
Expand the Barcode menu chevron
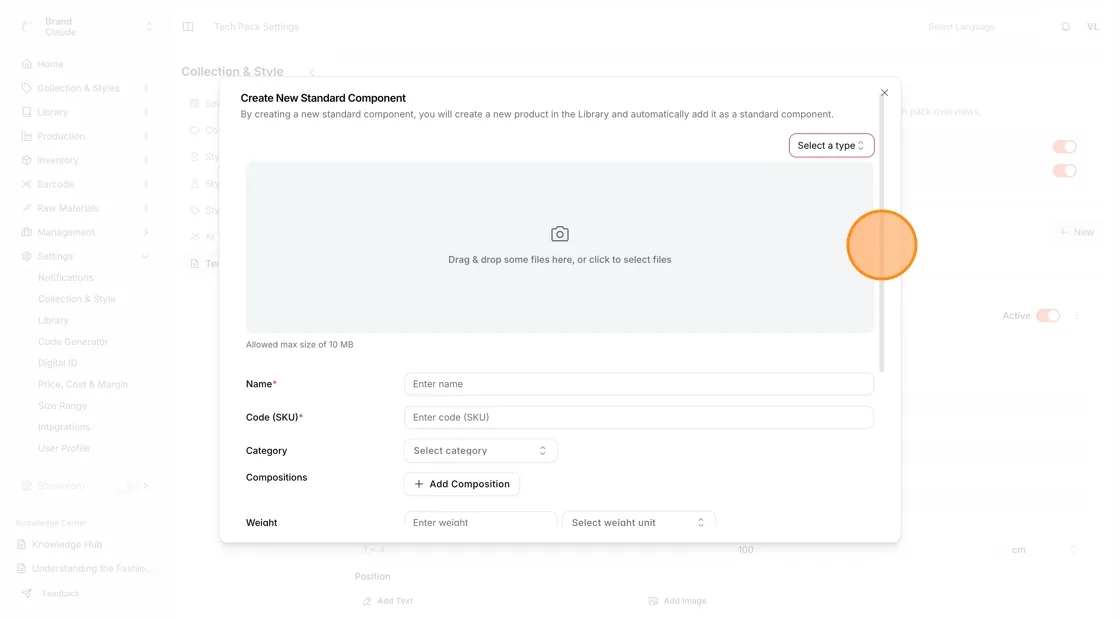(x=146, y=184)
